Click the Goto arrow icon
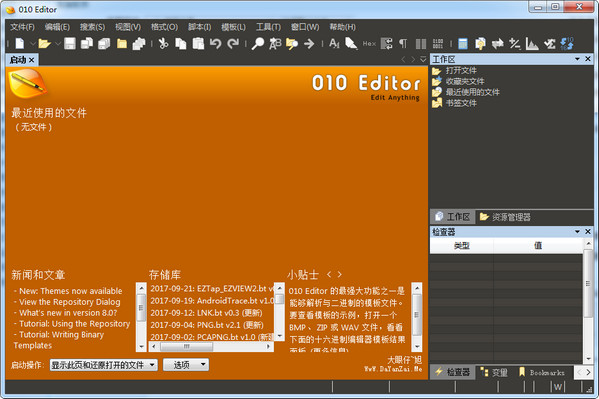This screenshot has height=399, width=599. click(x=309, y=44)
